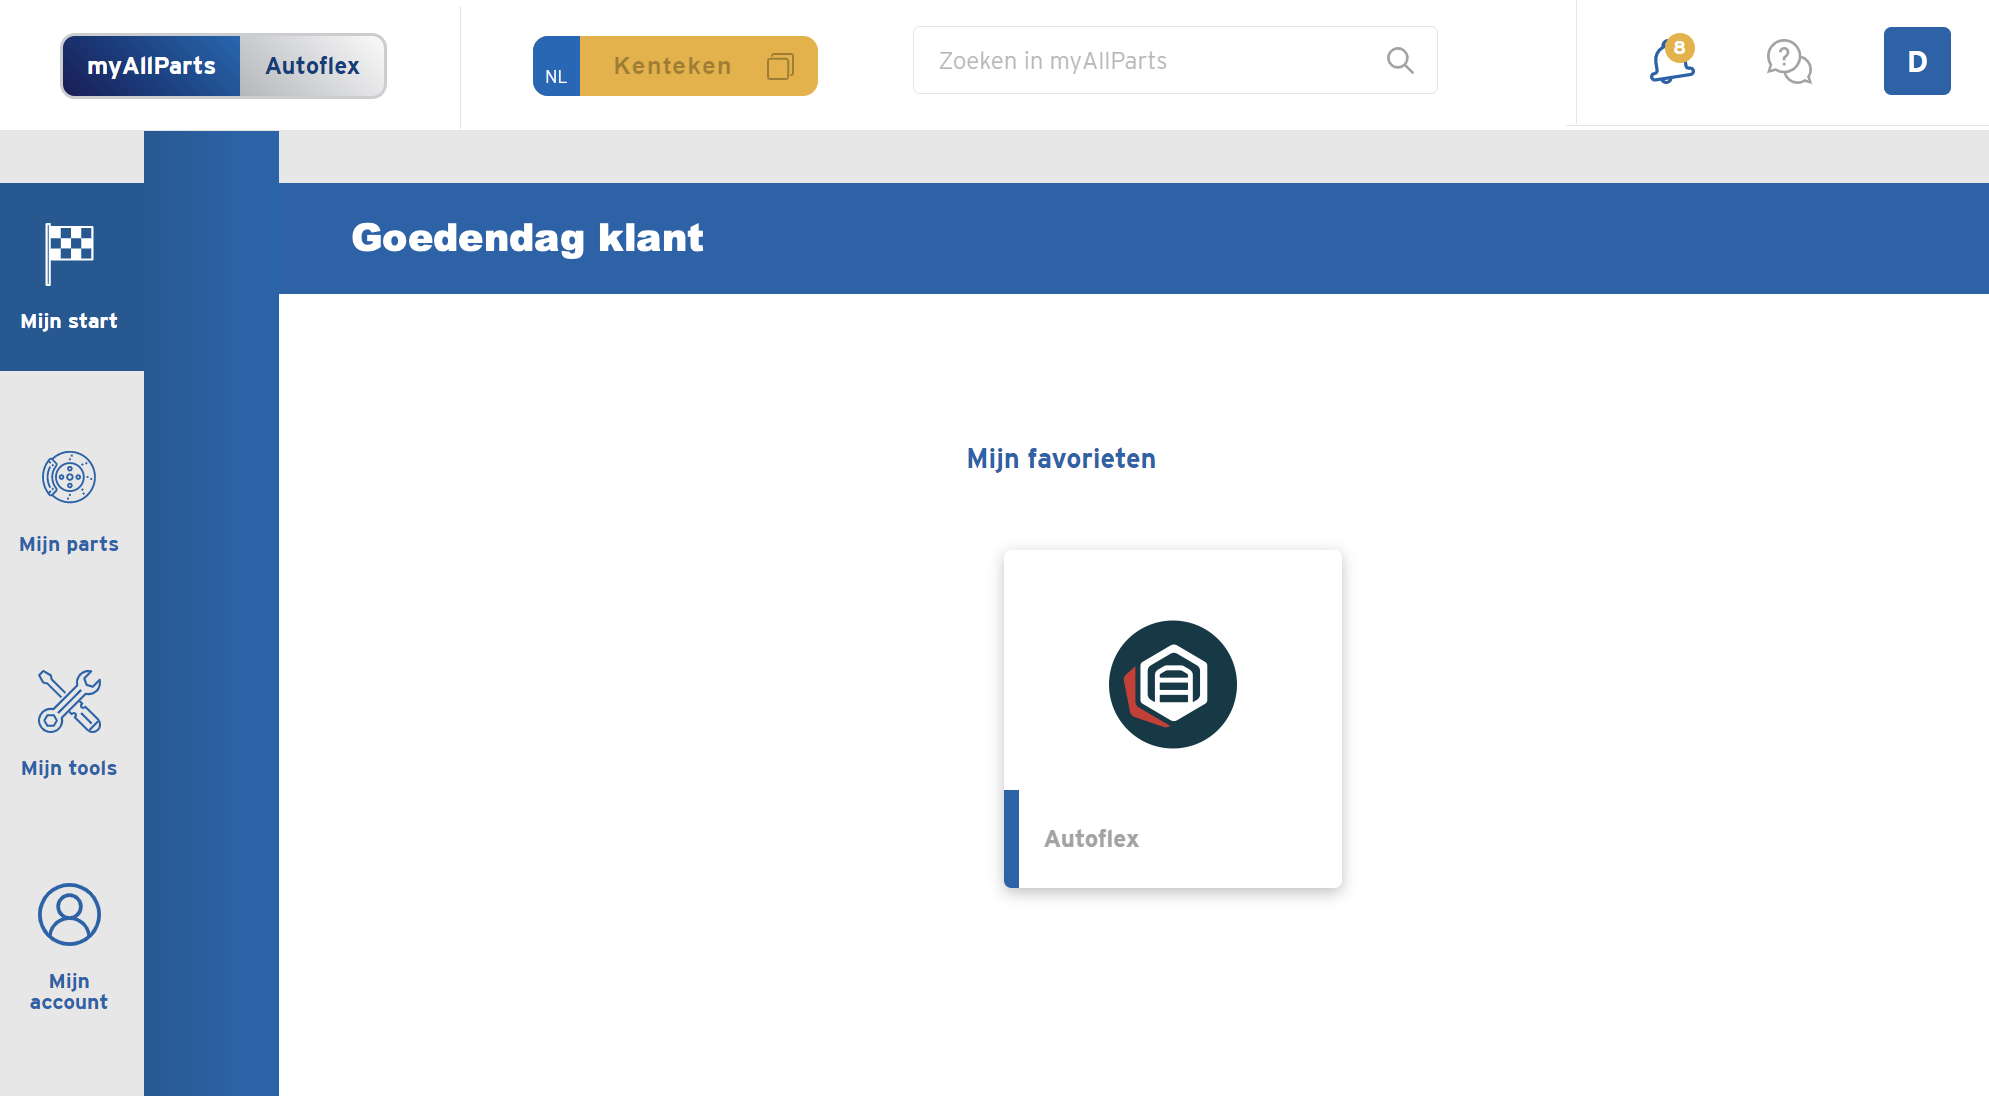This screenshot has width=1989, height=1096.
Task: Open the user avatar D menu
Action: [1916, 61]
